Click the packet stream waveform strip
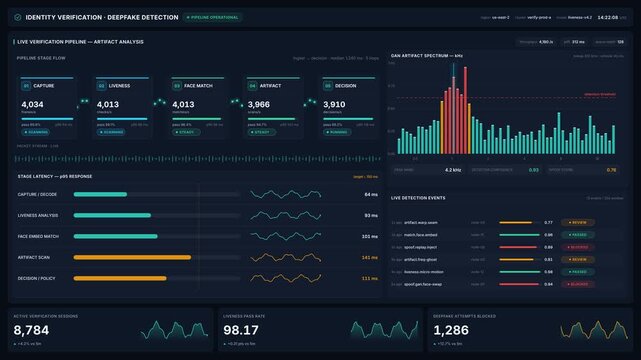 pos(197,159)
